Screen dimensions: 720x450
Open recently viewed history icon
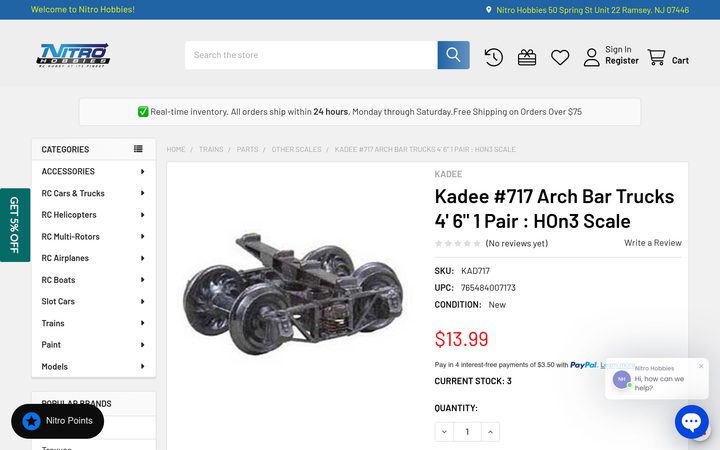[494, 57]
